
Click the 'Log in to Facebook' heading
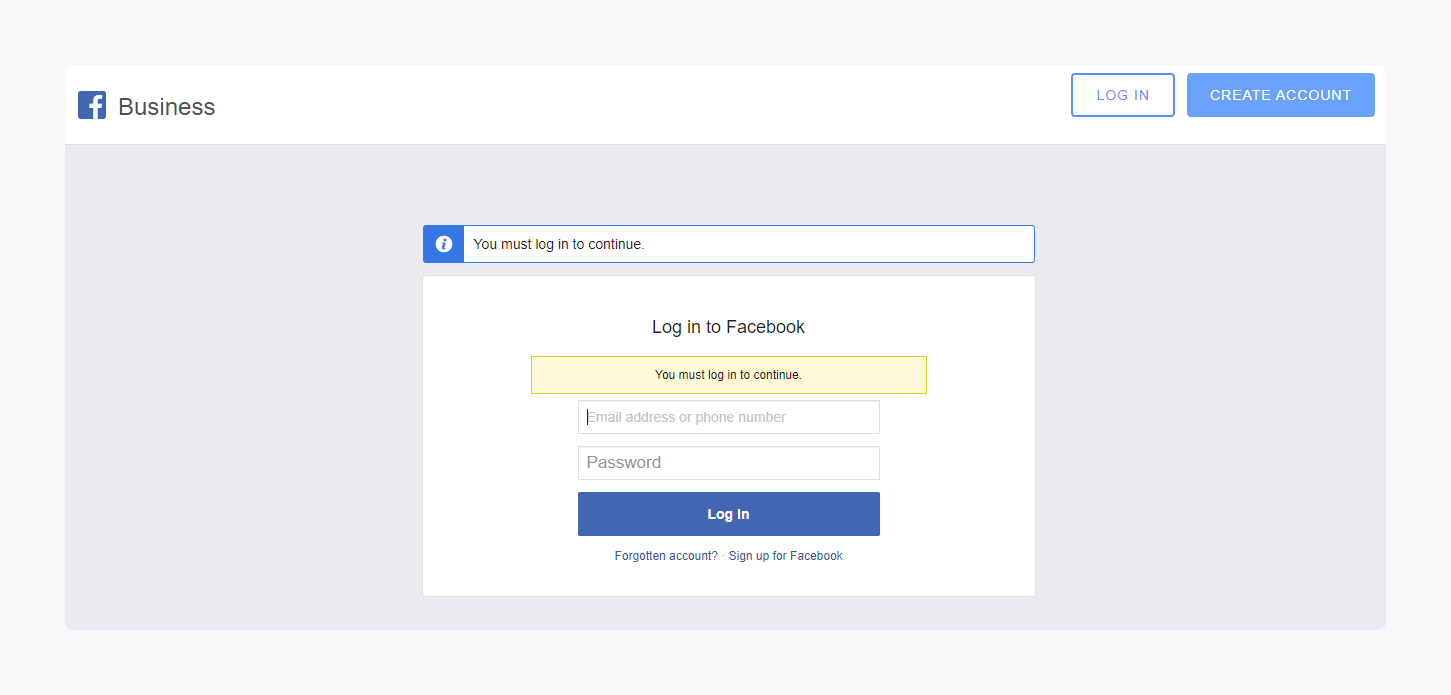(728, 327)
